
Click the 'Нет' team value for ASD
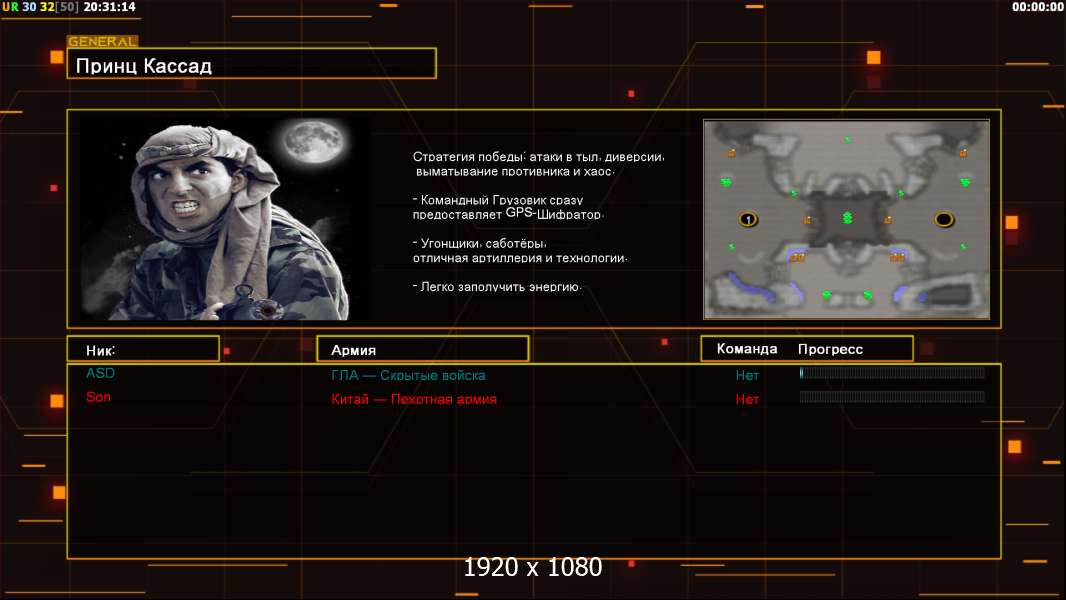pos(747,375)
